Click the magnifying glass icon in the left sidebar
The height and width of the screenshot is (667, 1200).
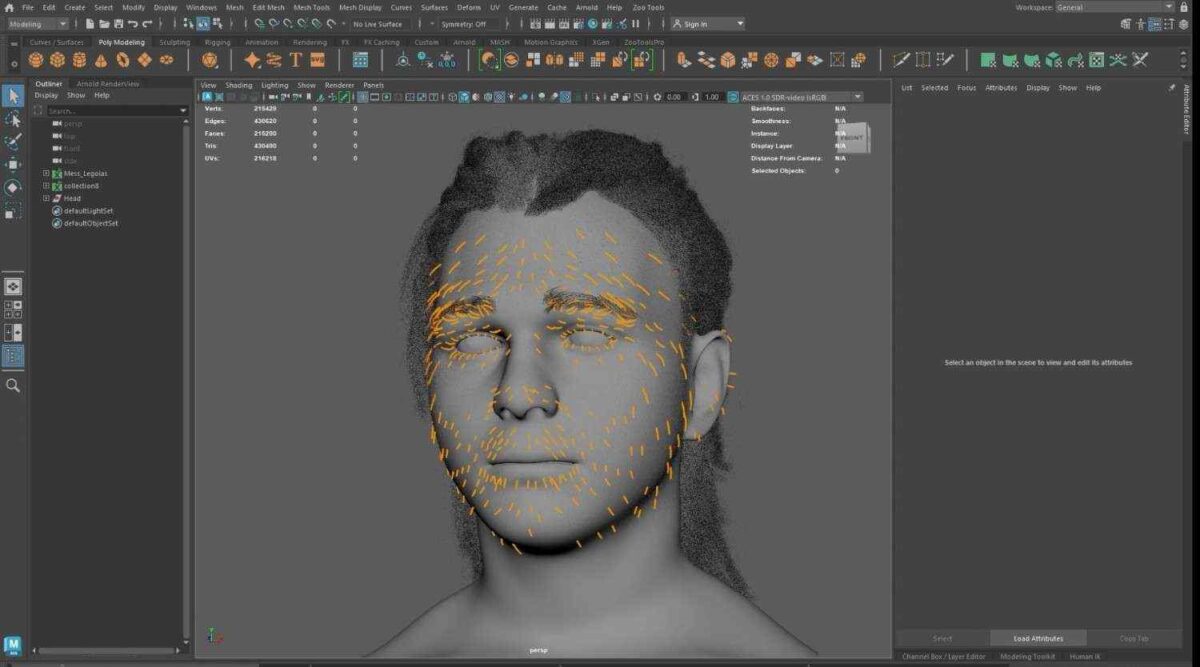13,385
